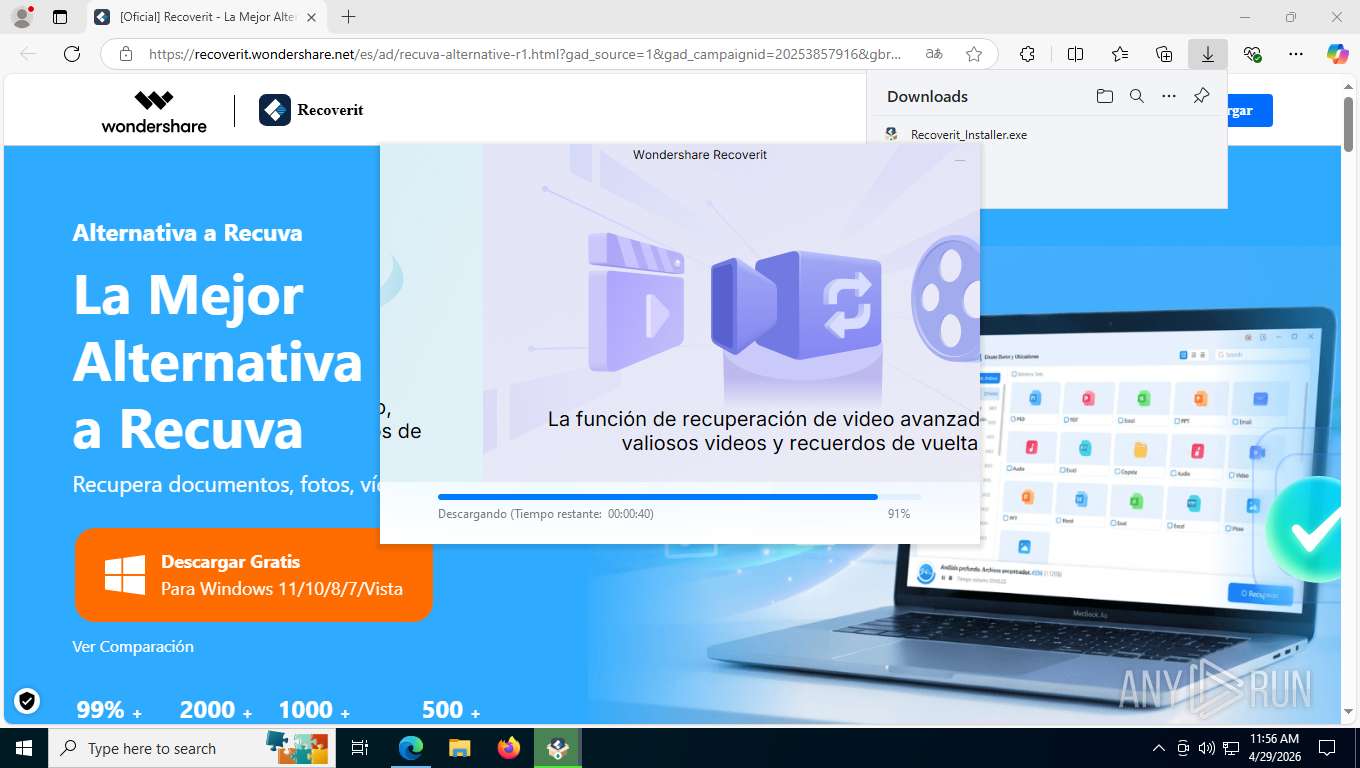Show hidden system tray icons
Screen dimensions: 1360x768
coord(1159,748)
